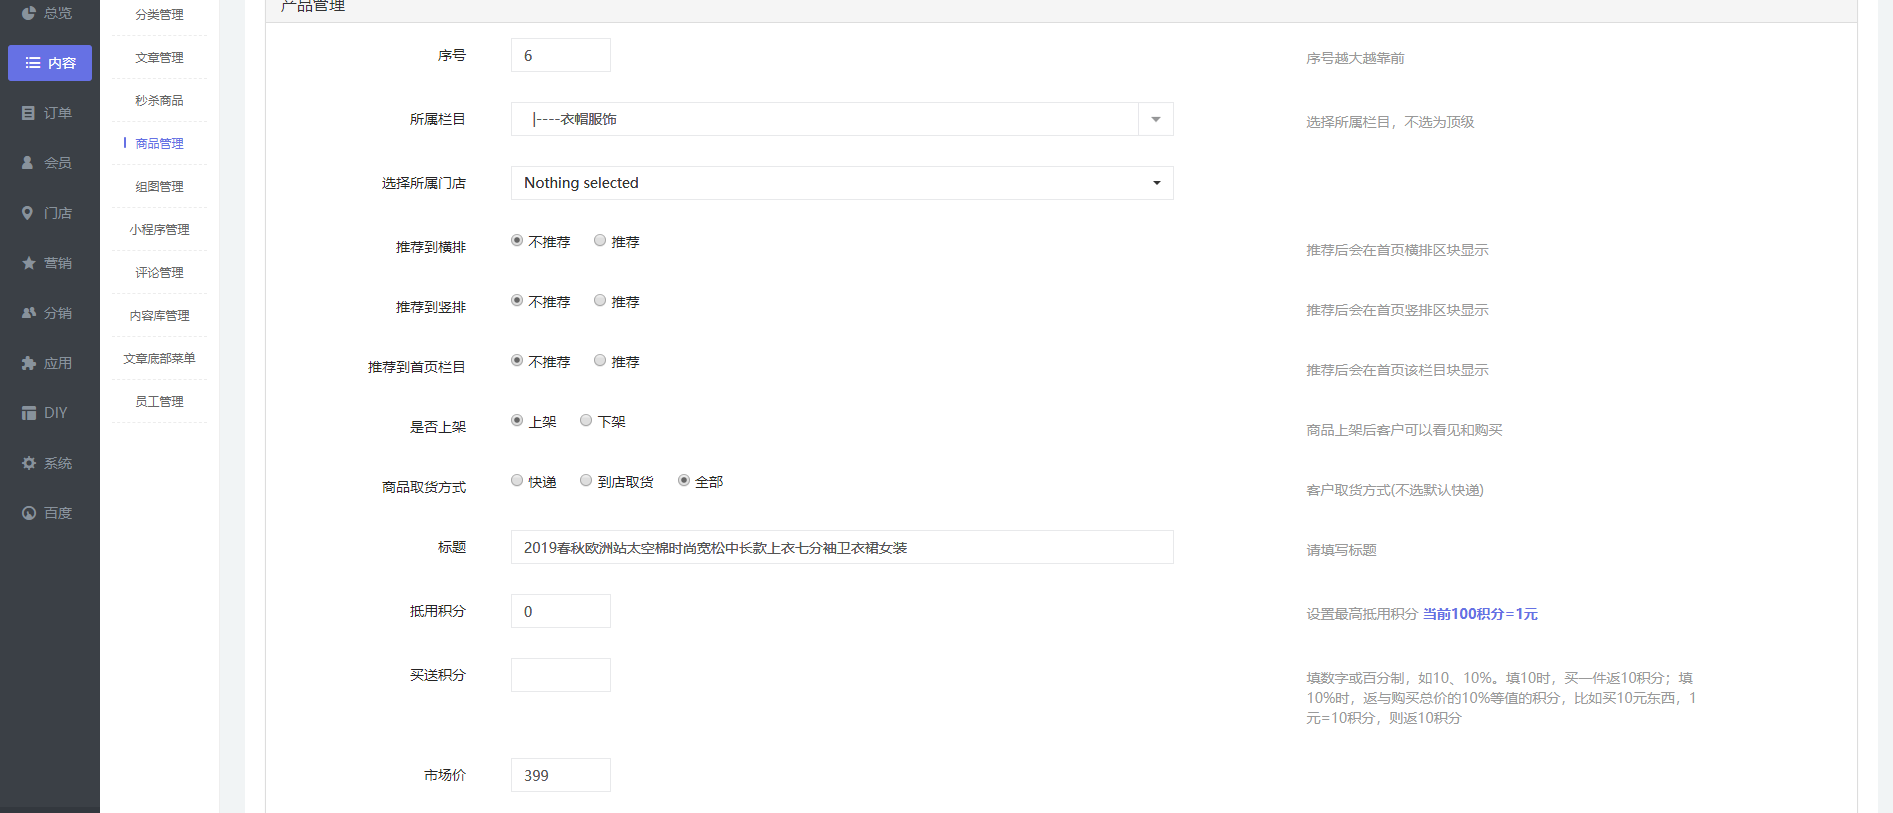The width and height of the screenshot is (1893, 813).
Task: Open 总览 in main sidebar
Action: pyautogui.click(x=50, y=13)
